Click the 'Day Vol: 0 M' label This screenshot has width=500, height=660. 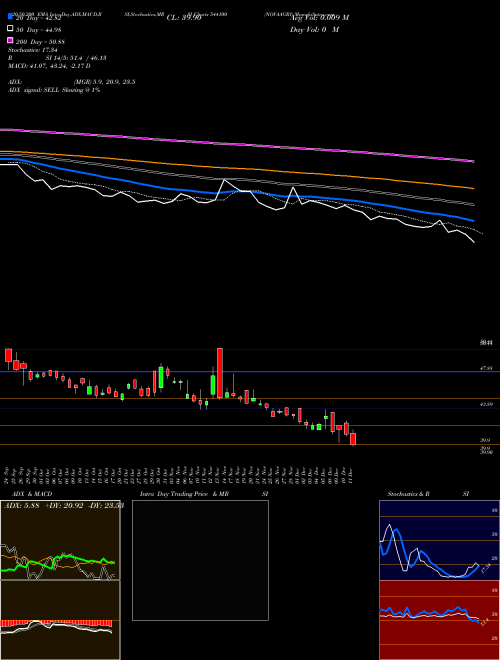click(314, 29)
